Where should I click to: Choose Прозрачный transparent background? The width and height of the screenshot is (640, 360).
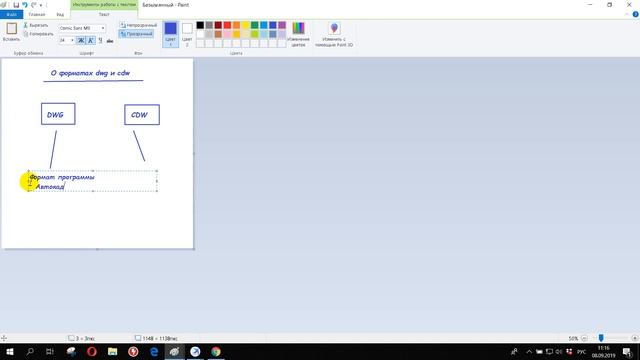(x=136, y=34)
